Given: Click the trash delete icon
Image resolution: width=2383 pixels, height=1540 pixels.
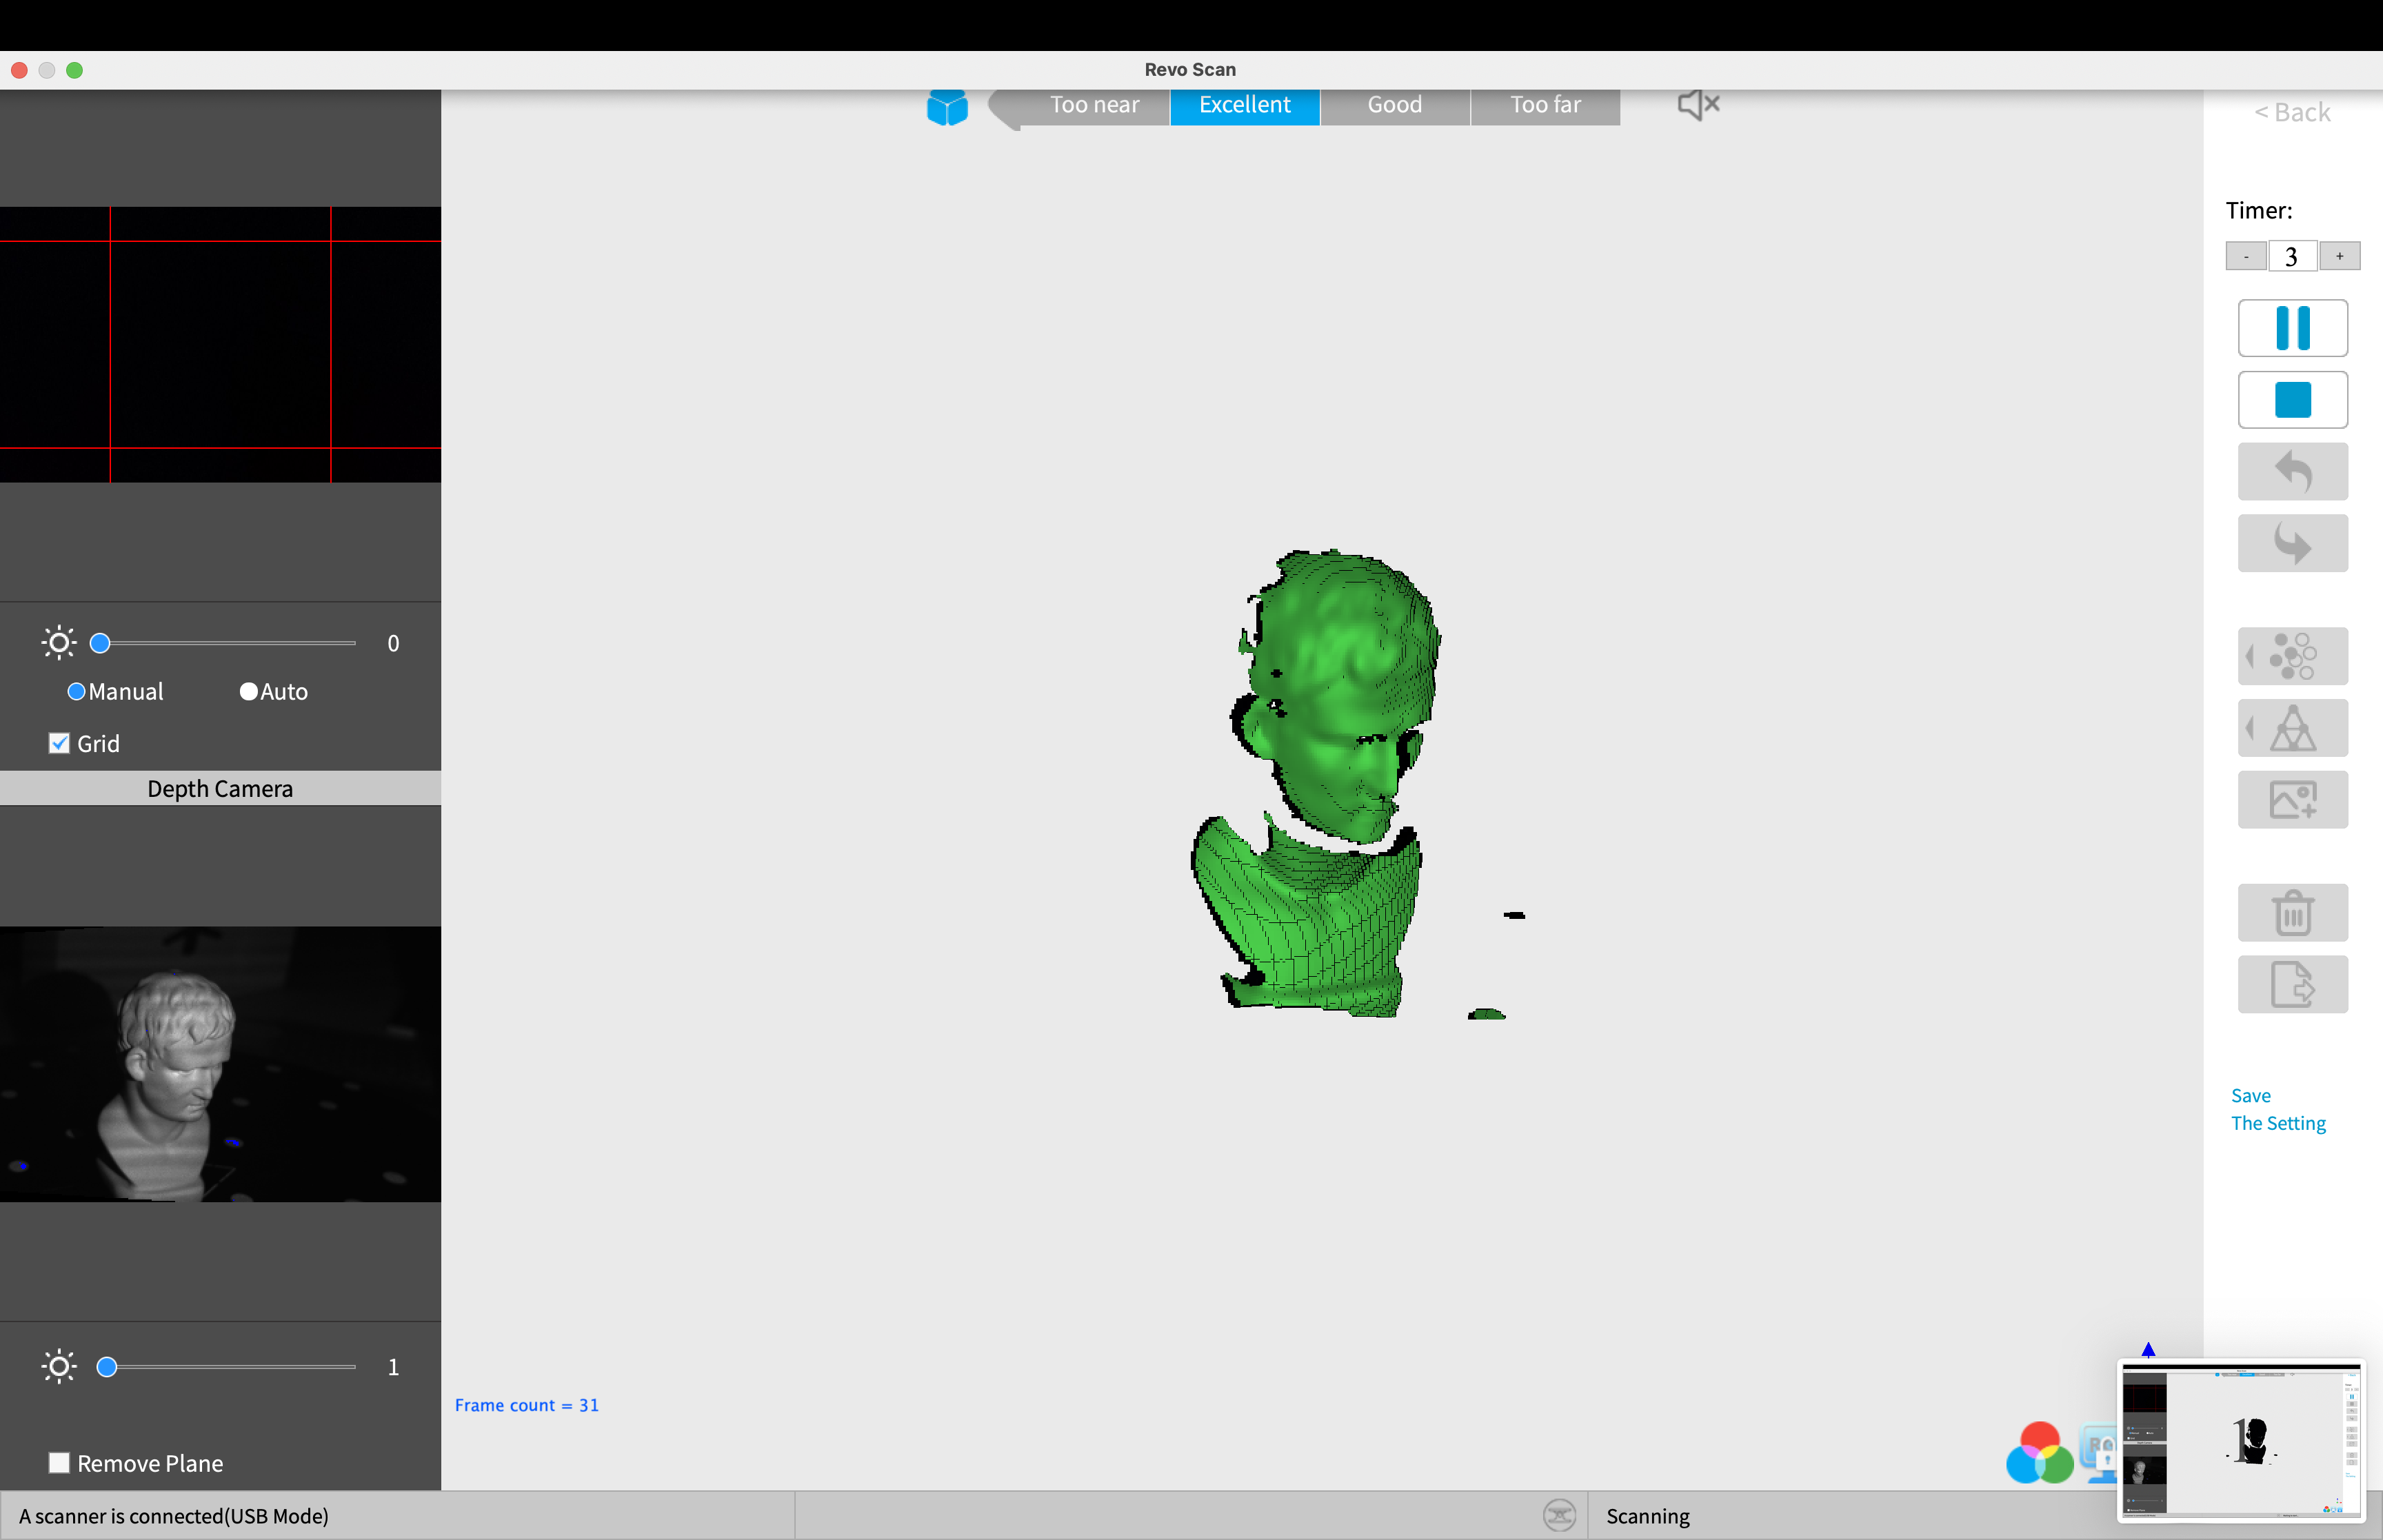Looking at the screenshot, I should (2291, 913).
